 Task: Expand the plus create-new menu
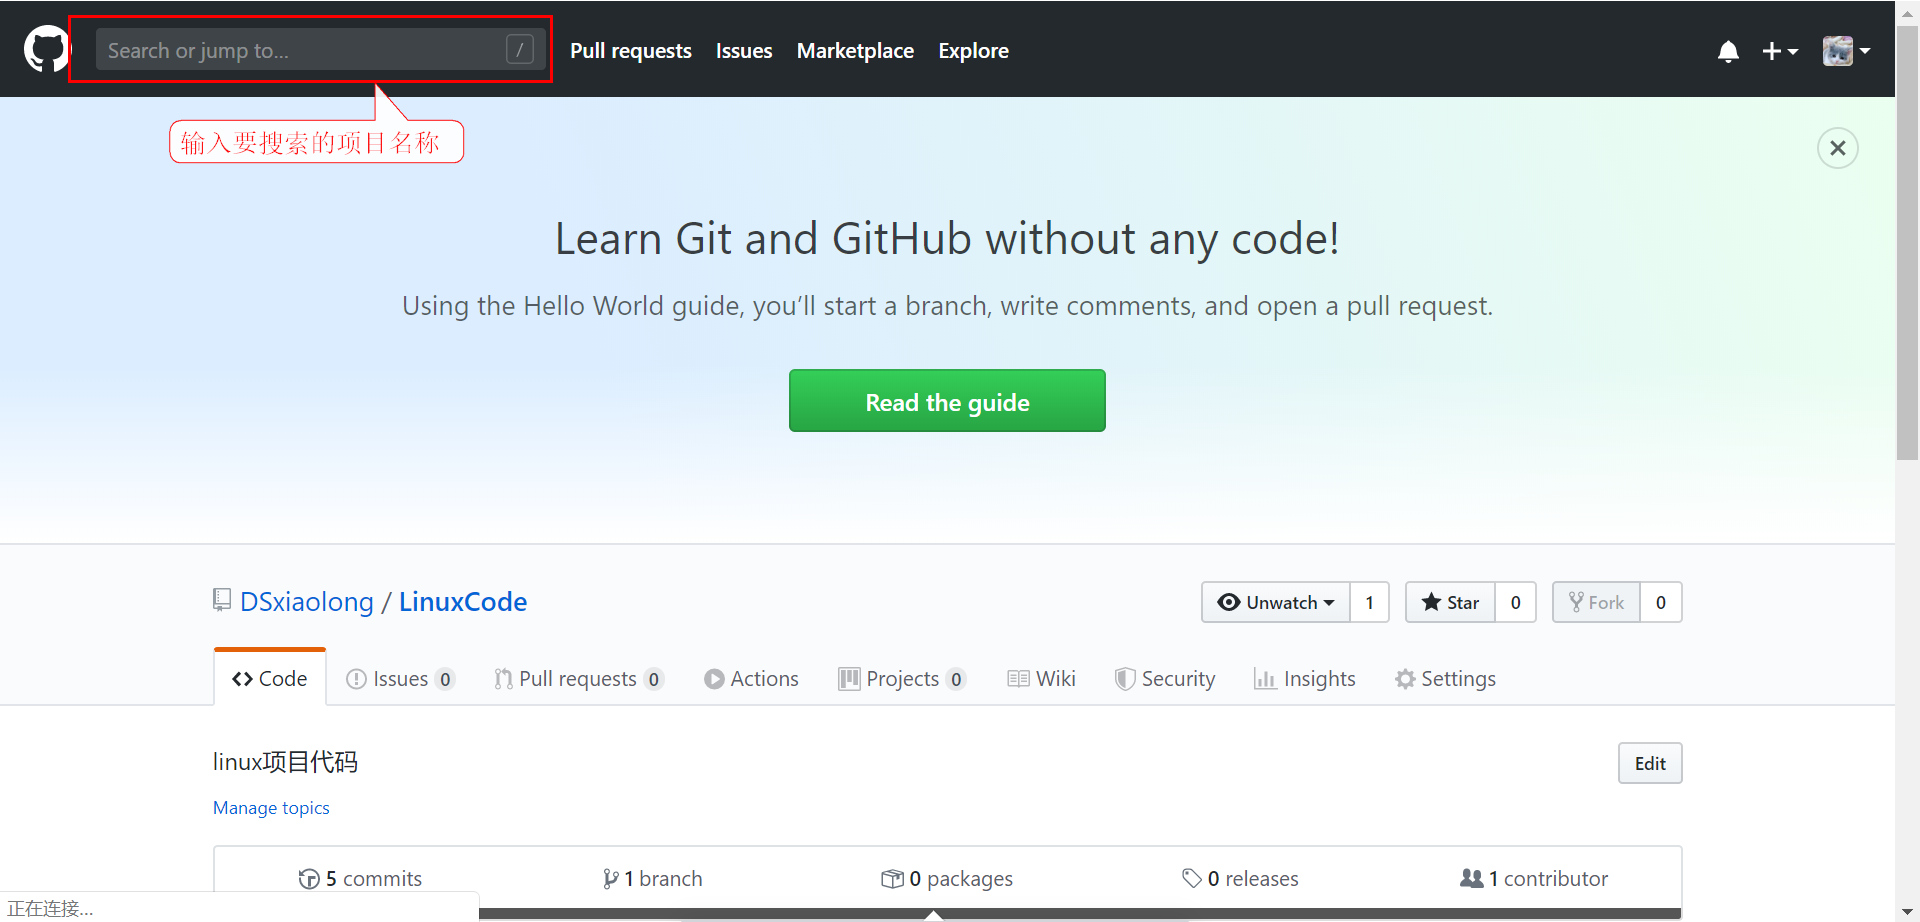pyautogui.click(x=1780, y=51)
